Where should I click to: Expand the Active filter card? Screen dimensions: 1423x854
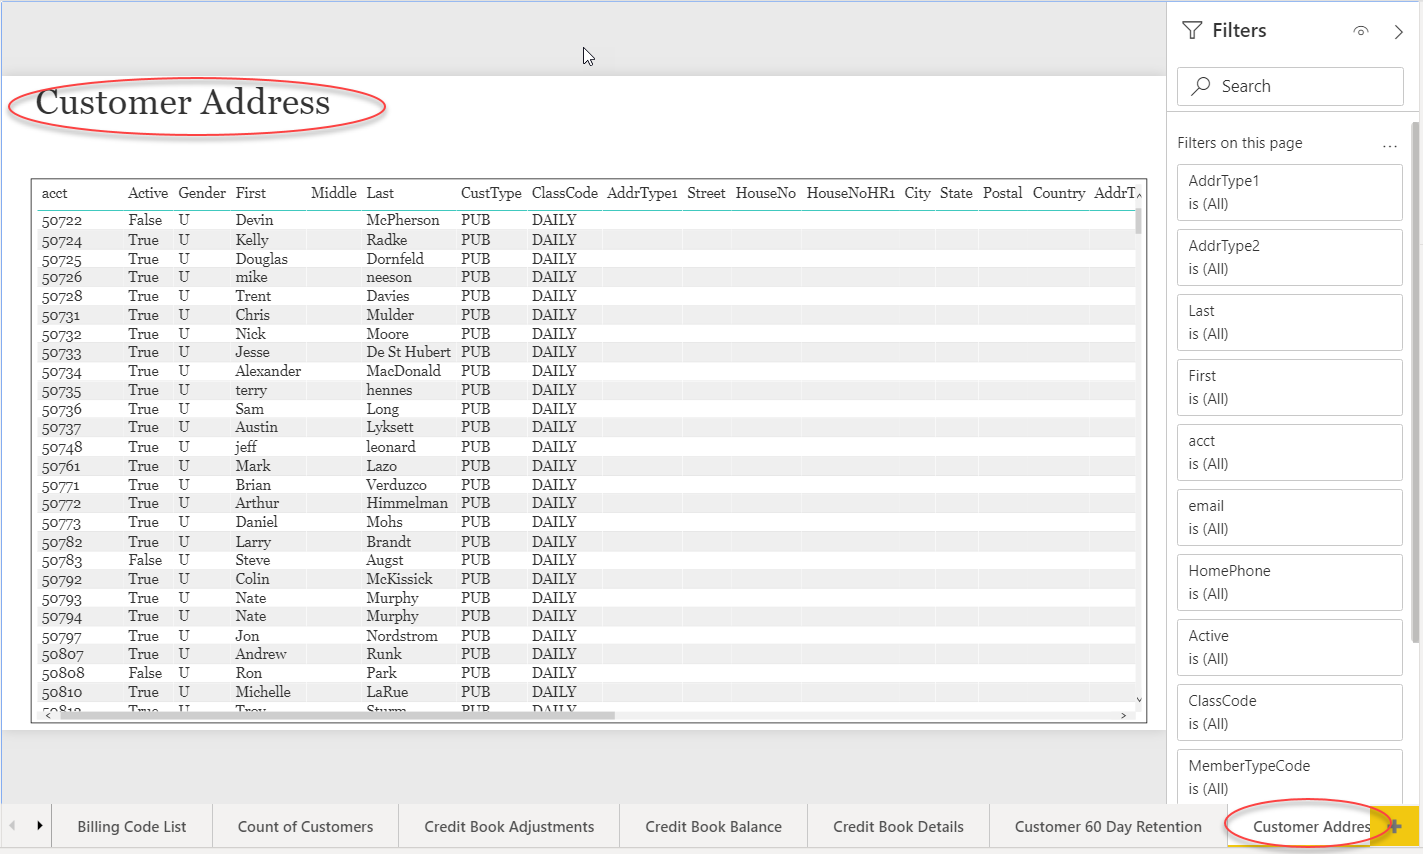[1290, 647]
